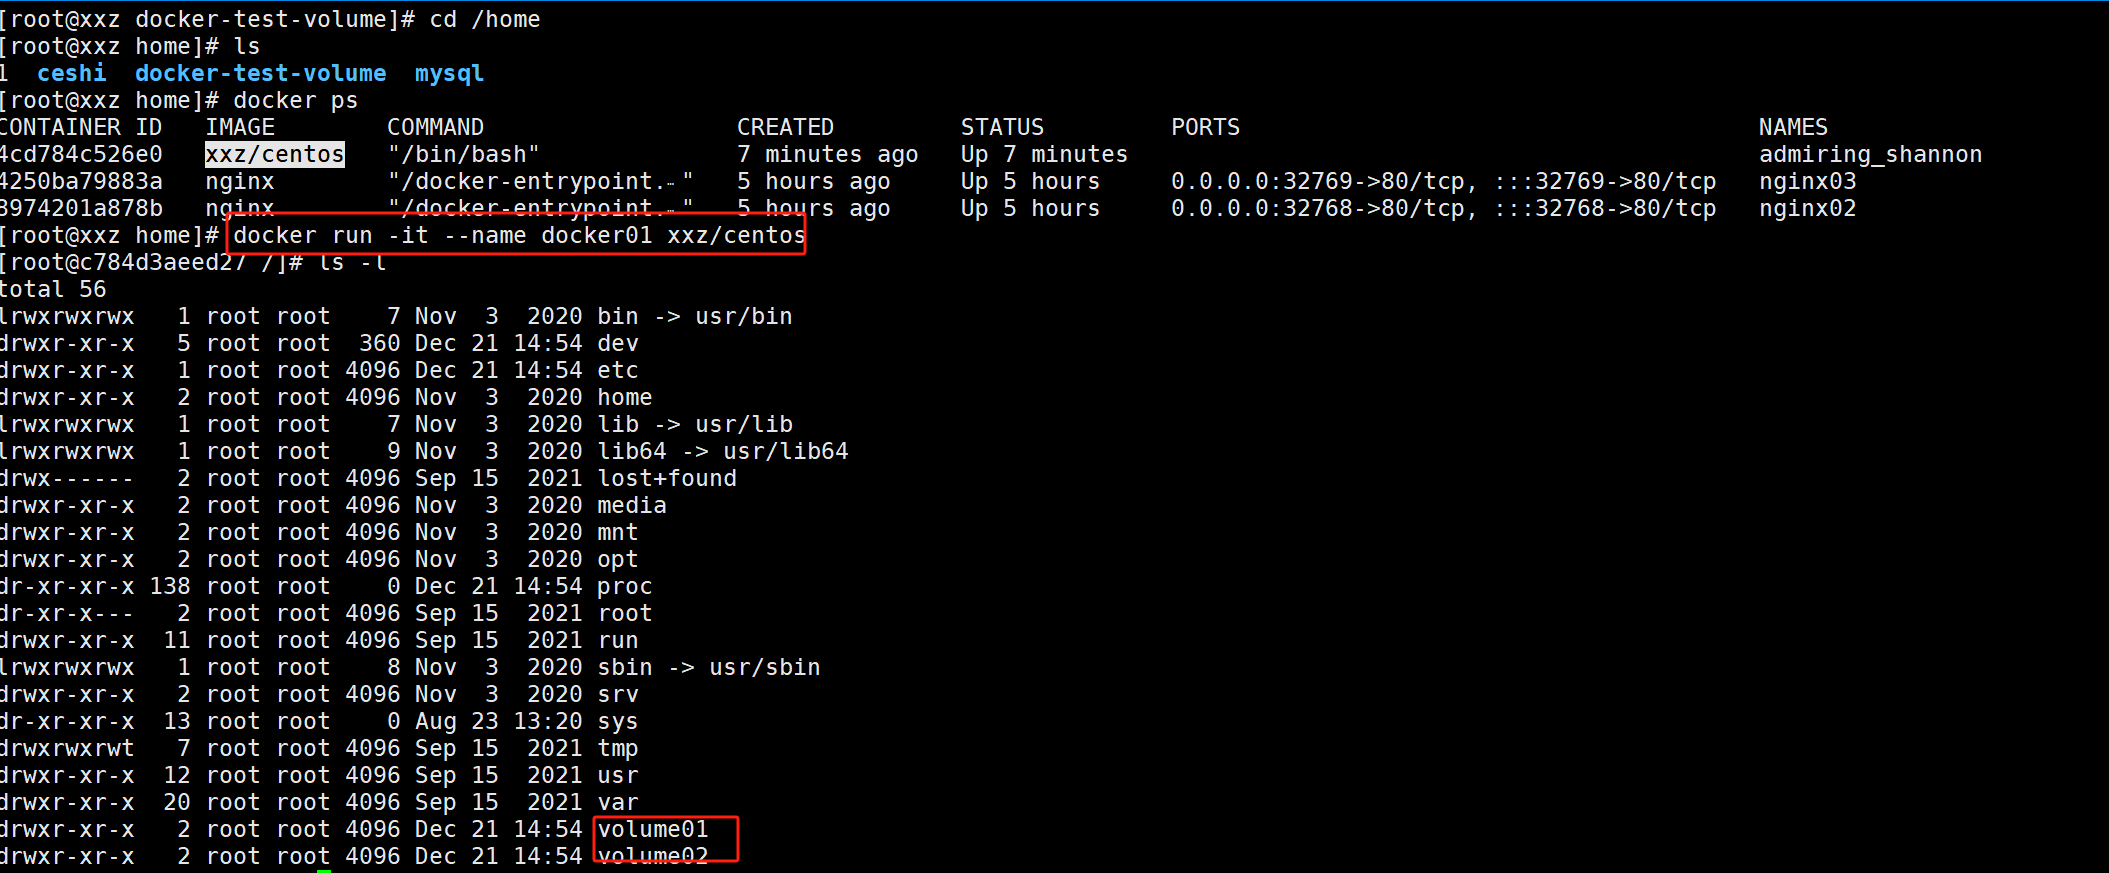Click the media directory entry
The width and height of the screenshot is (2109, 873).
(631, 505)
